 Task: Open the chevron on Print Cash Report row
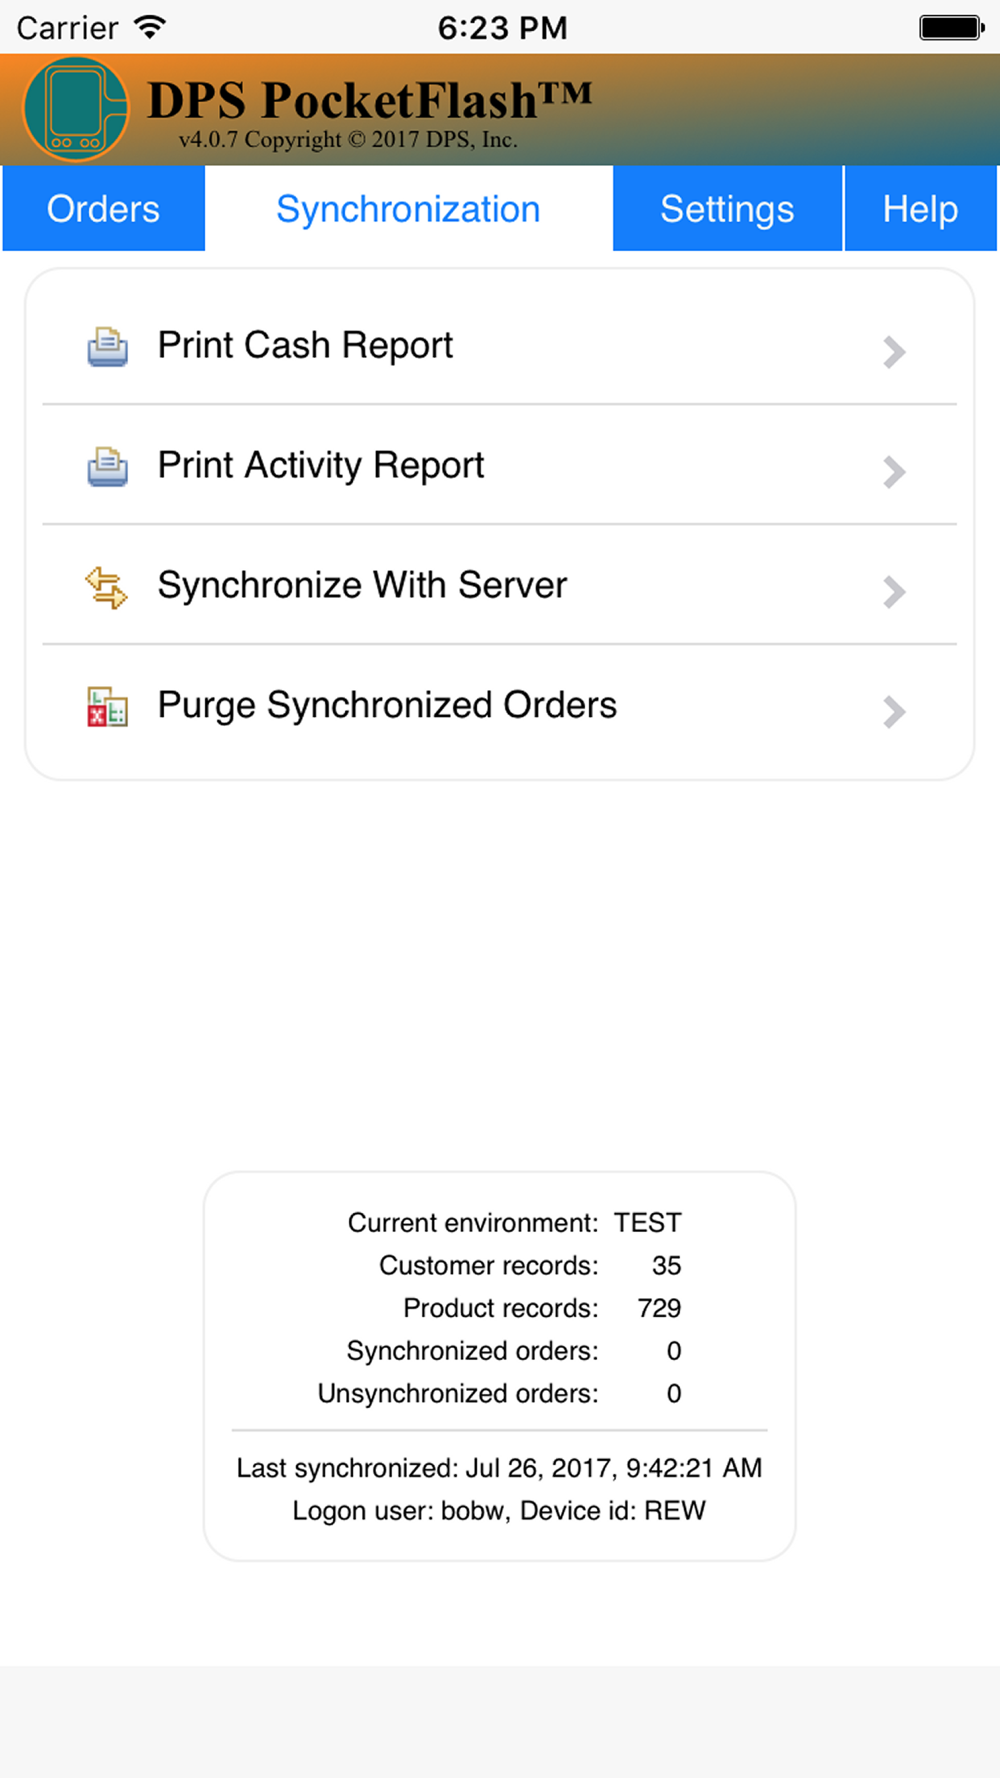(894, 352)
